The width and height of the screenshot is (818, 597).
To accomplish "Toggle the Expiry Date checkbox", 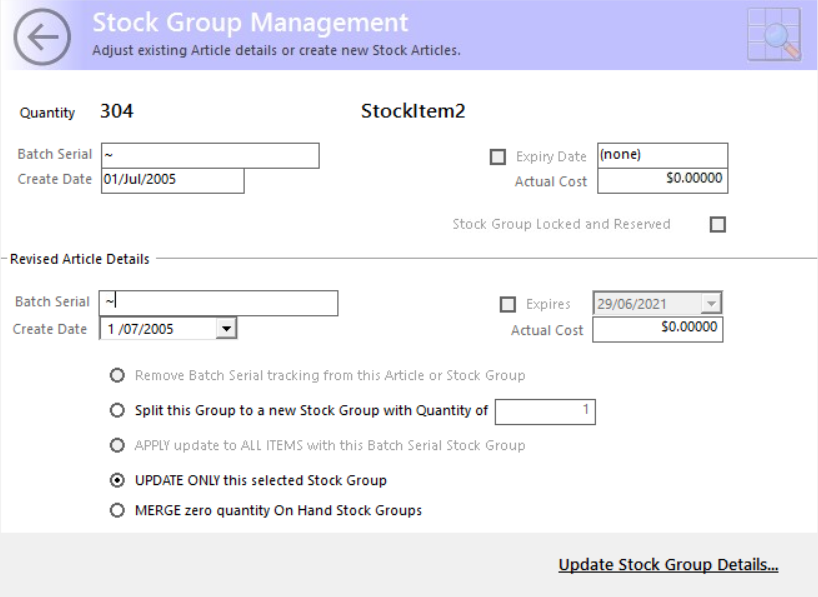I will pyautogui.click(x=498, y=157).
